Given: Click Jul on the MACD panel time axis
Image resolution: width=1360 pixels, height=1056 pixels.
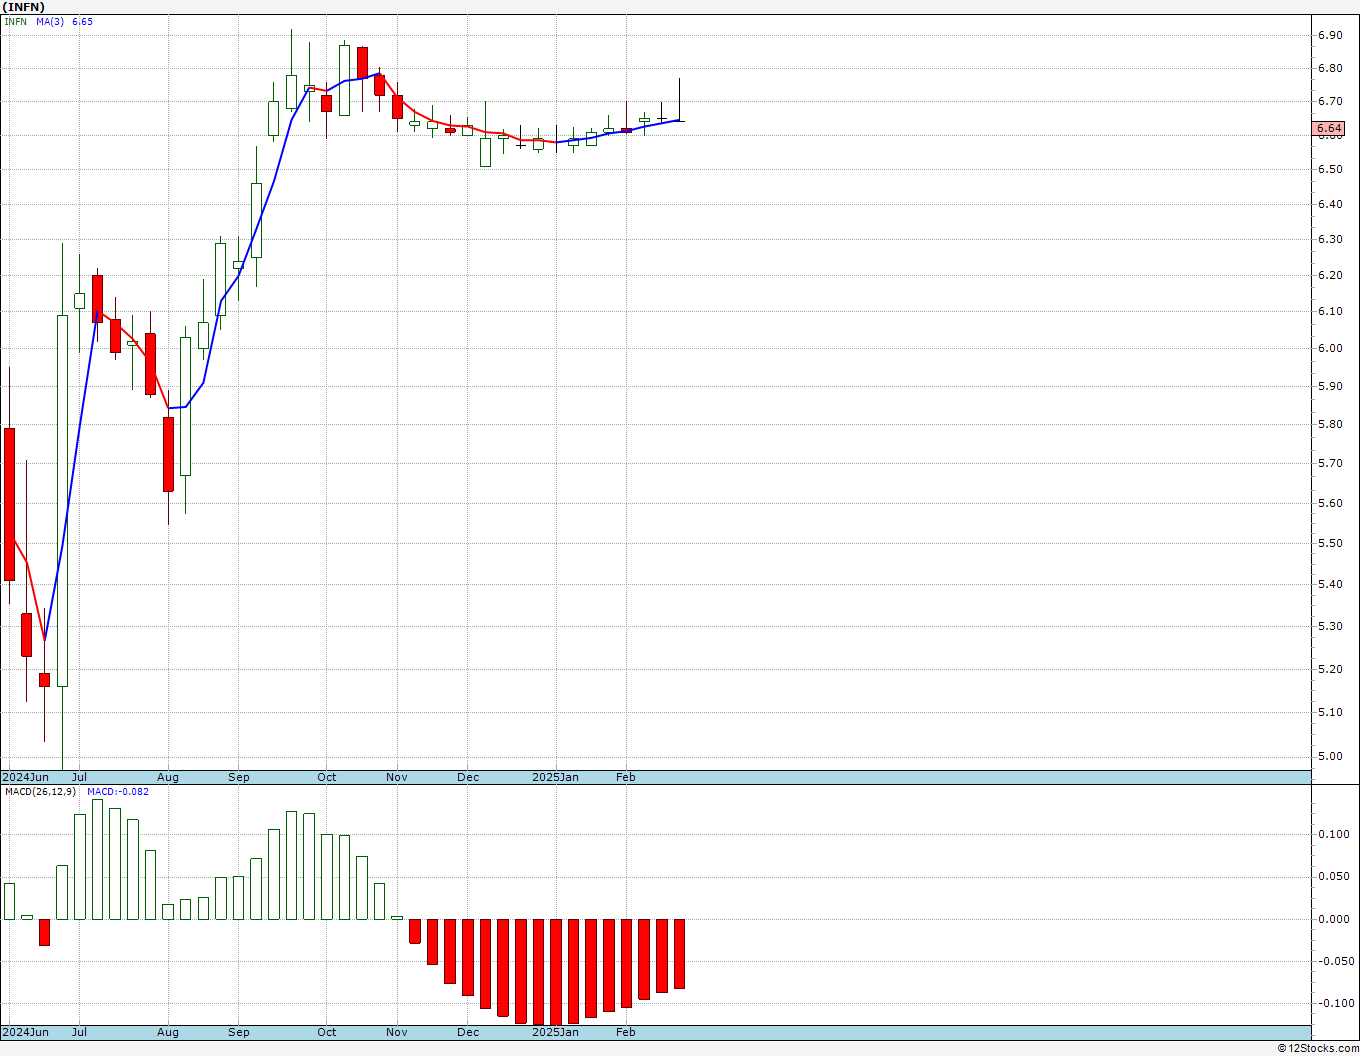Looking at the screenshot, I should coord(79,1032).
